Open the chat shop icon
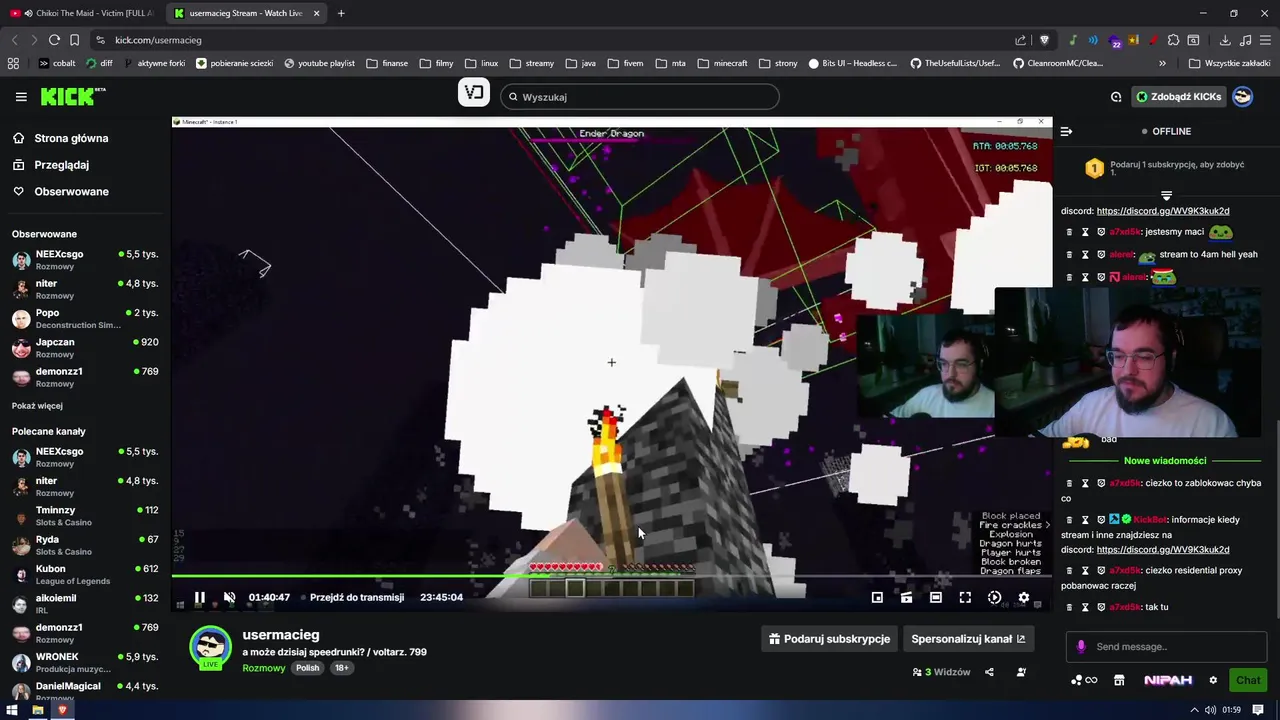 pos(1119,680)
